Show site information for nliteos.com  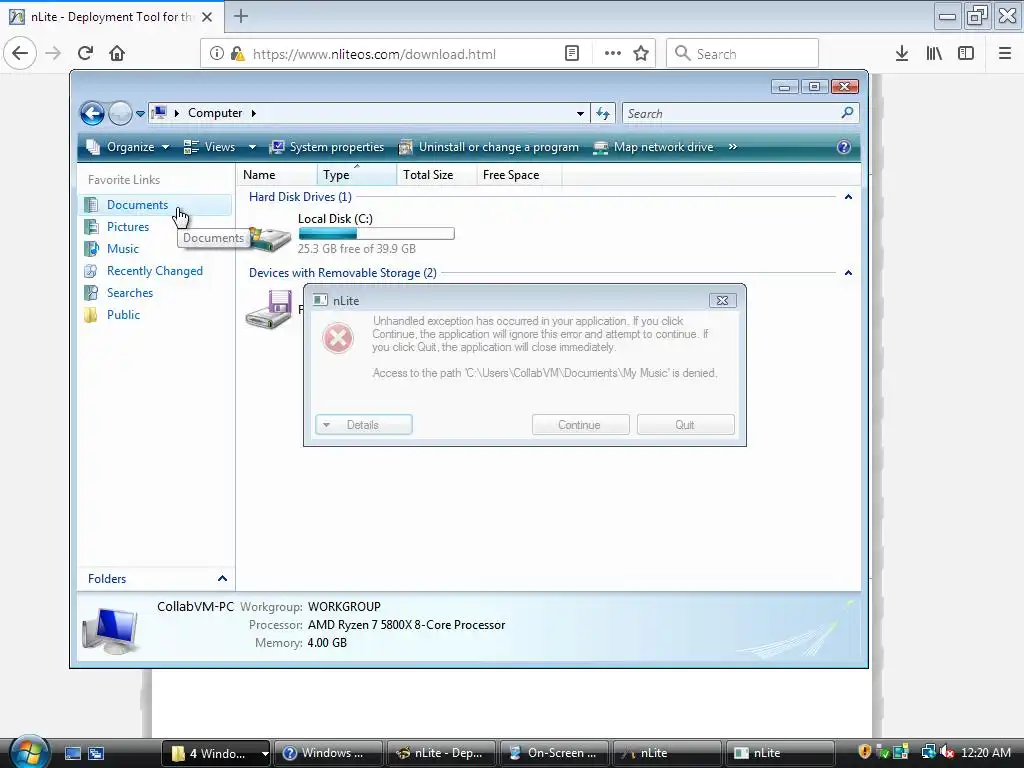[x=217, y=54]
